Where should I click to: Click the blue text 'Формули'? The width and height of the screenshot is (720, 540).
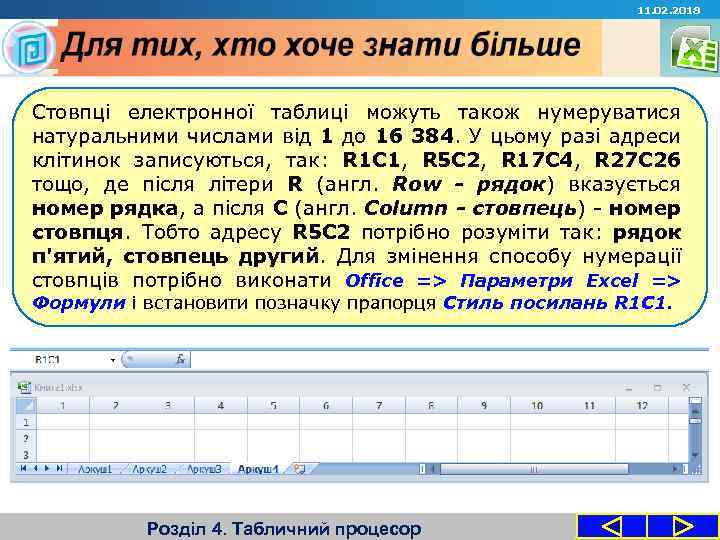tap(79, 303)
